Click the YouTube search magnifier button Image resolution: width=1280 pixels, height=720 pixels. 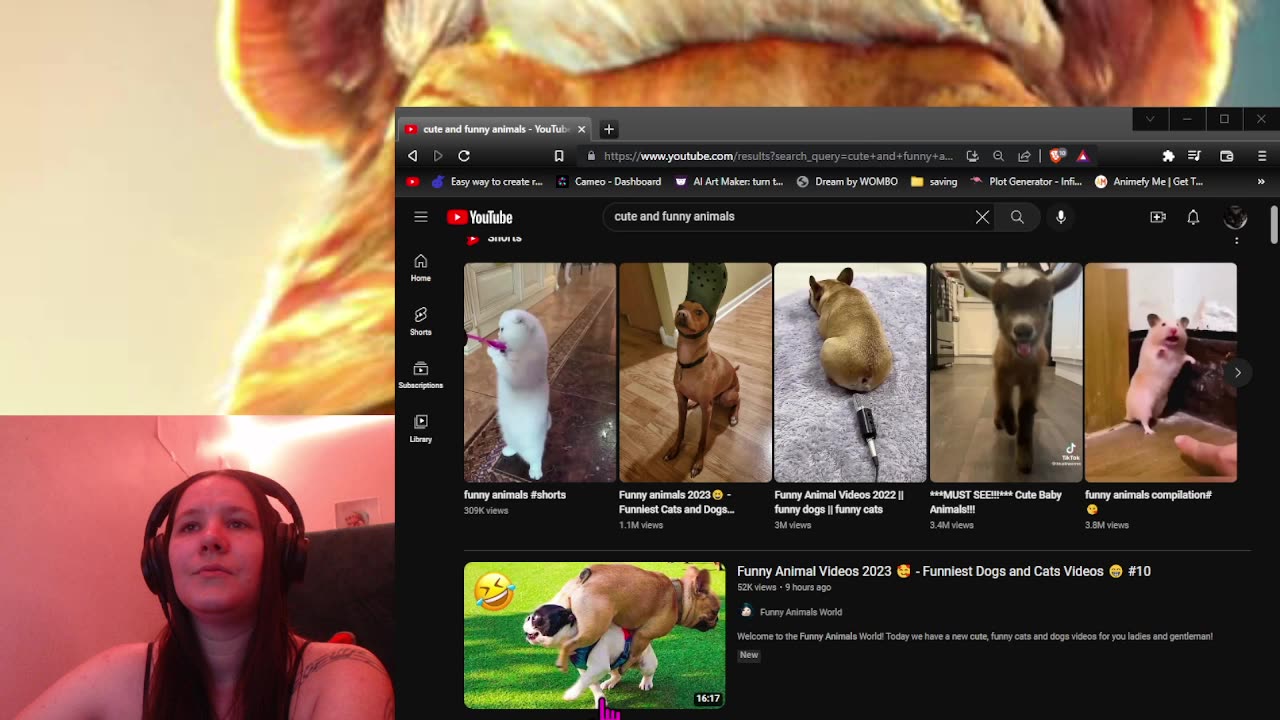pyautogui.click(x=1017, y=217)
